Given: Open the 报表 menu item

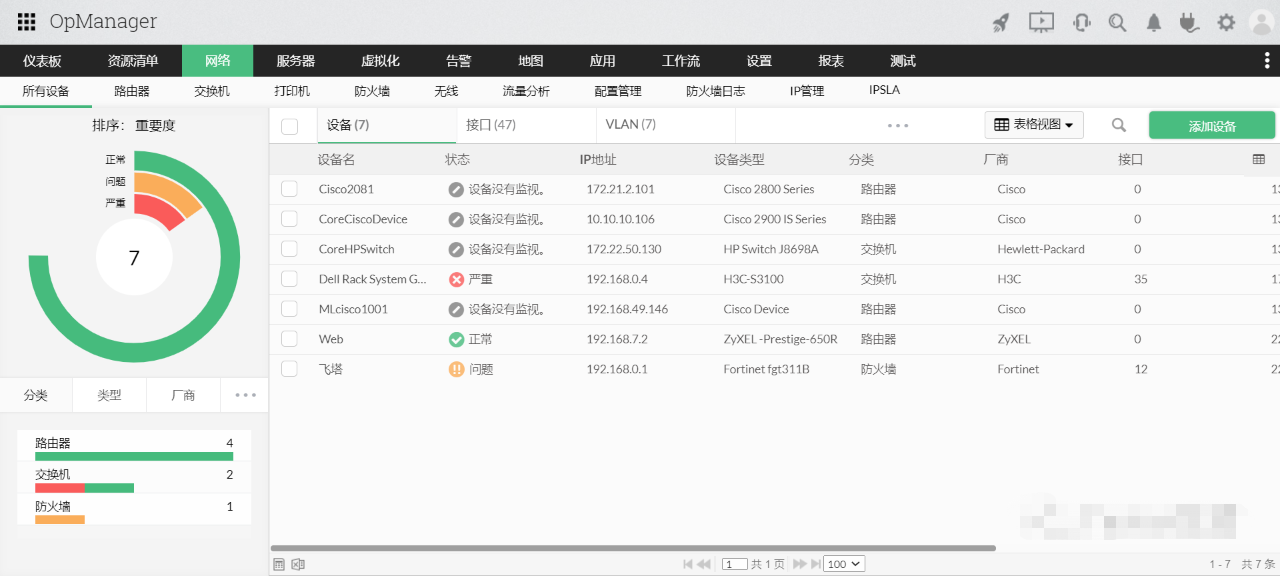Looking at the screenshot, I should click(x=830, y=61).
